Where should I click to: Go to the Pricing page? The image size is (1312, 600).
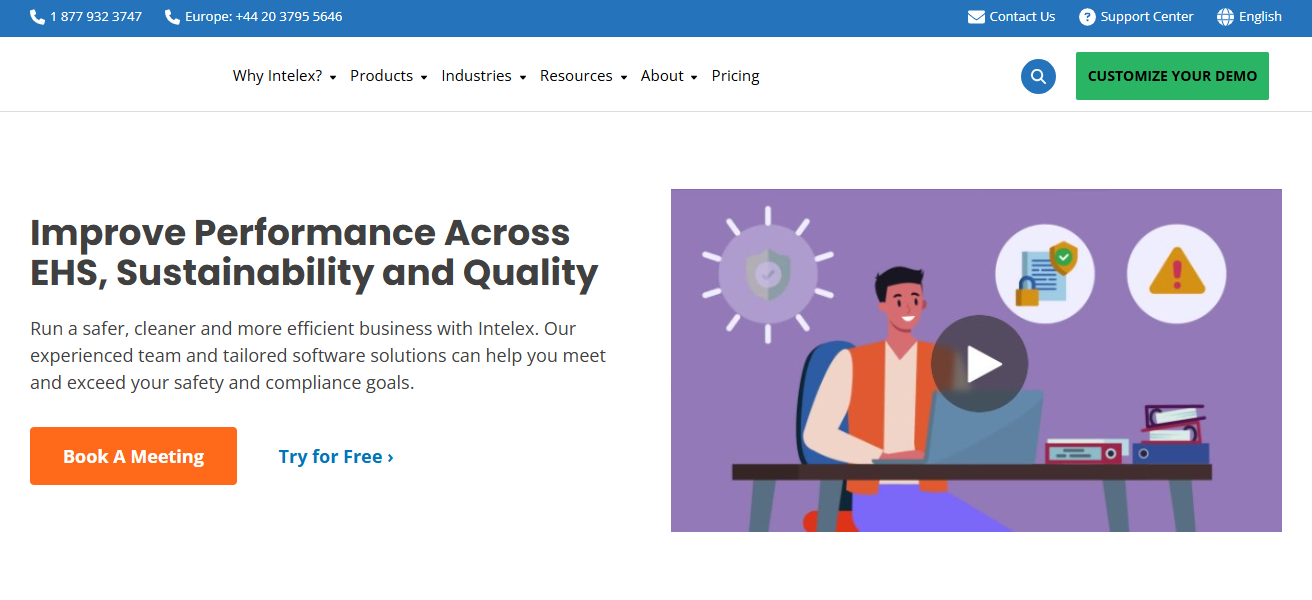coord(735,76)
